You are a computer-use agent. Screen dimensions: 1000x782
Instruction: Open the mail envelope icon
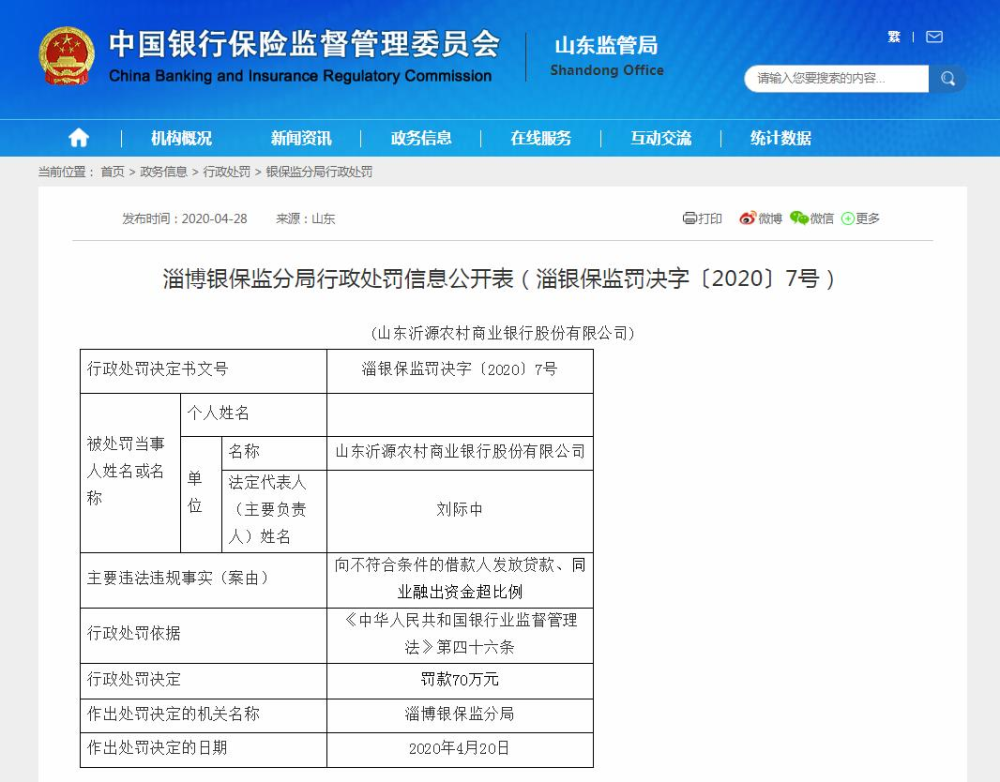pos(934,37)
